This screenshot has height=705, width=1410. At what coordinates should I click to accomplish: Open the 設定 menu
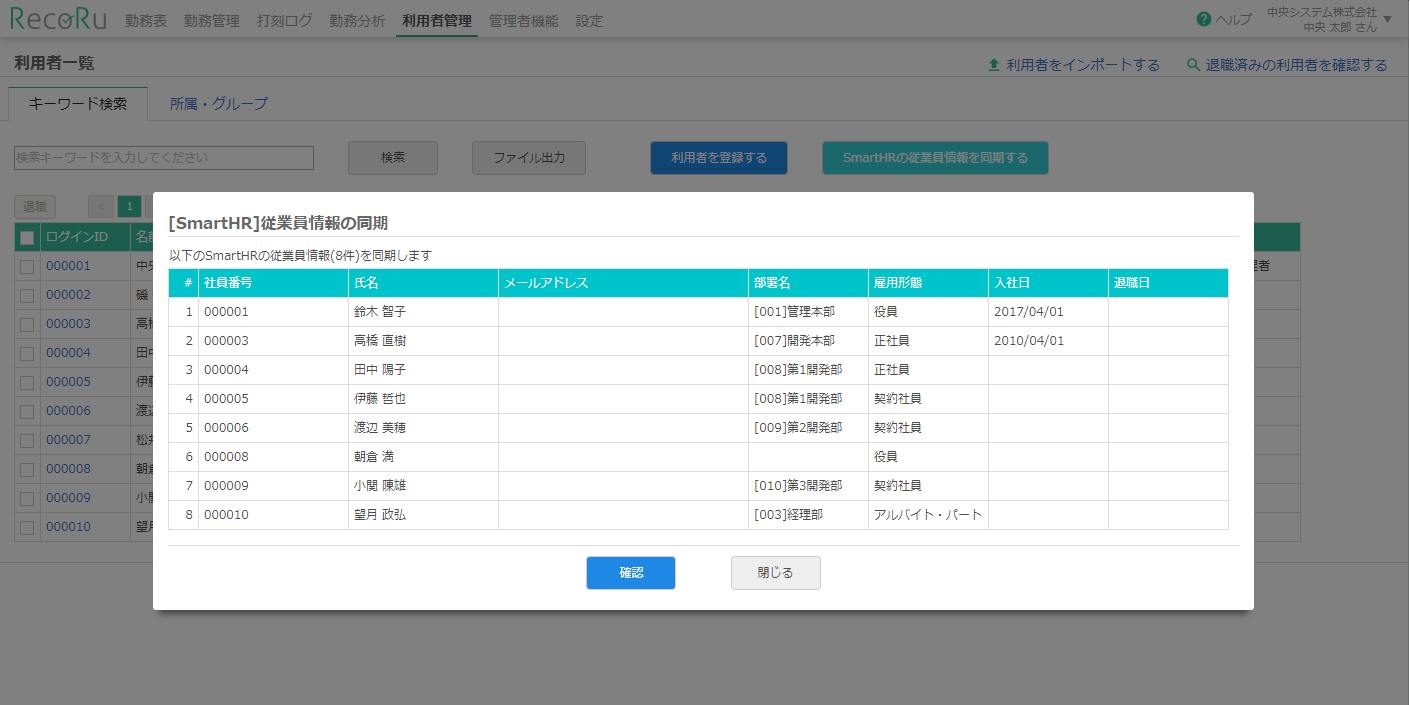[589, 19]
